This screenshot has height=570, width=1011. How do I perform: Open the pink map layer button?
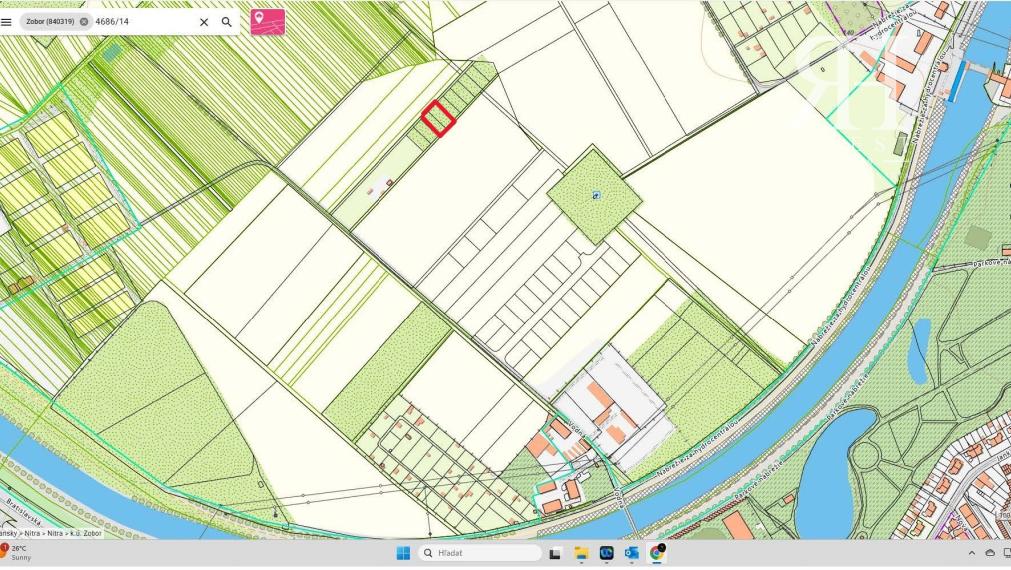coord(267,21)
